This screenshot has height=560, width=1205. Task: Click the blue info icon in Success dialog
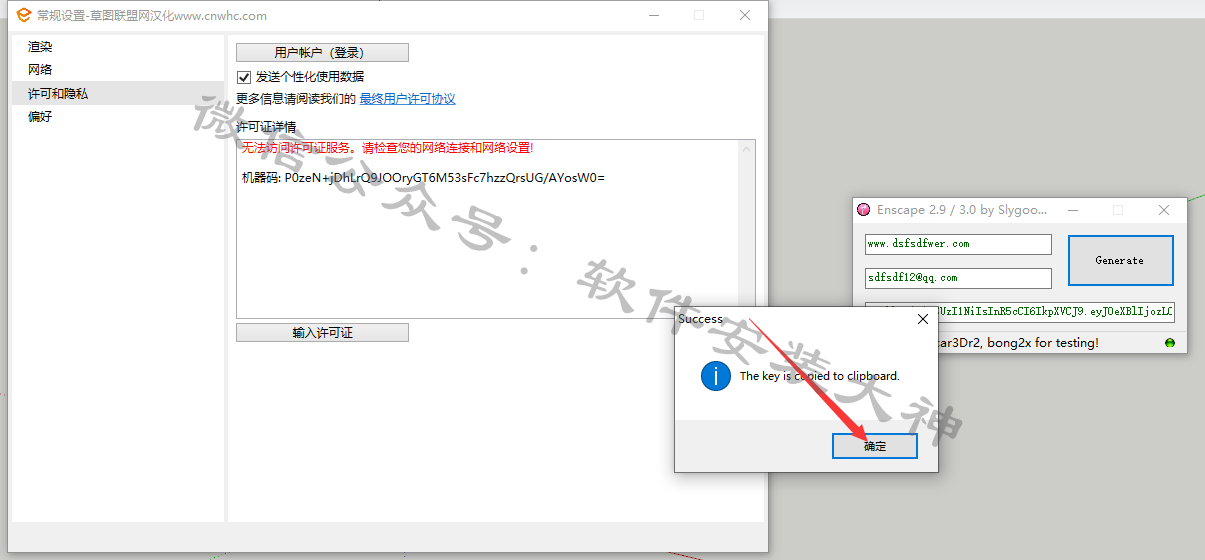[x=715, y=376]
